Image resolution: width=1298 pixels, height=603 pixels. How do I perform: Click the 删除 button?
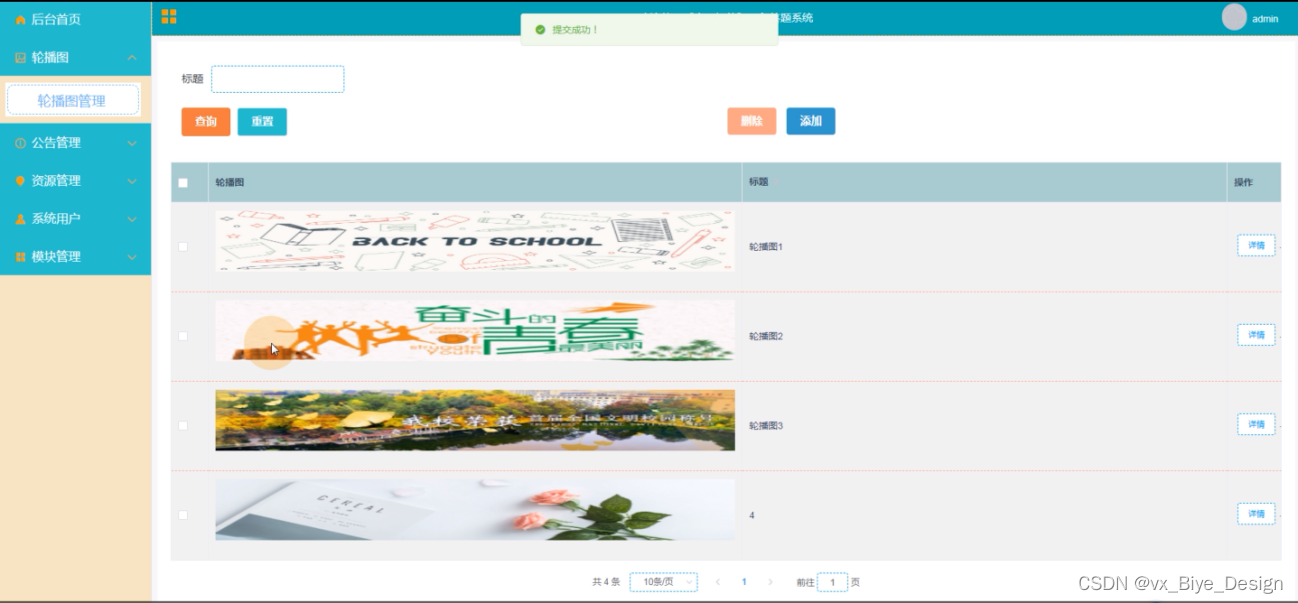[x=752, y=121]
